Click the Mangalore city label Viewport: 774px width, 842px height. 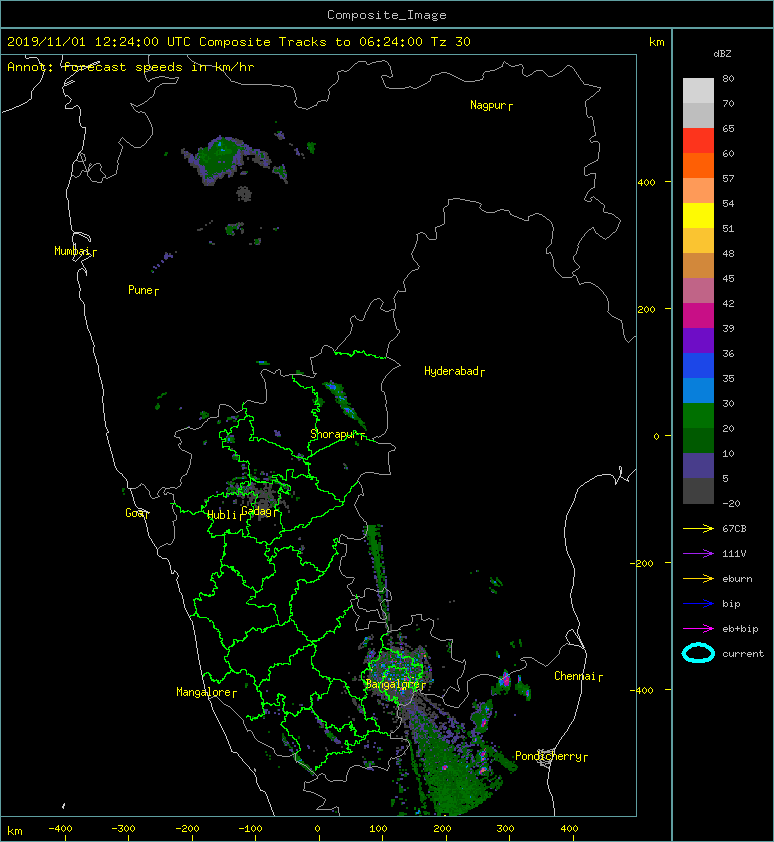tap(204, 692)
